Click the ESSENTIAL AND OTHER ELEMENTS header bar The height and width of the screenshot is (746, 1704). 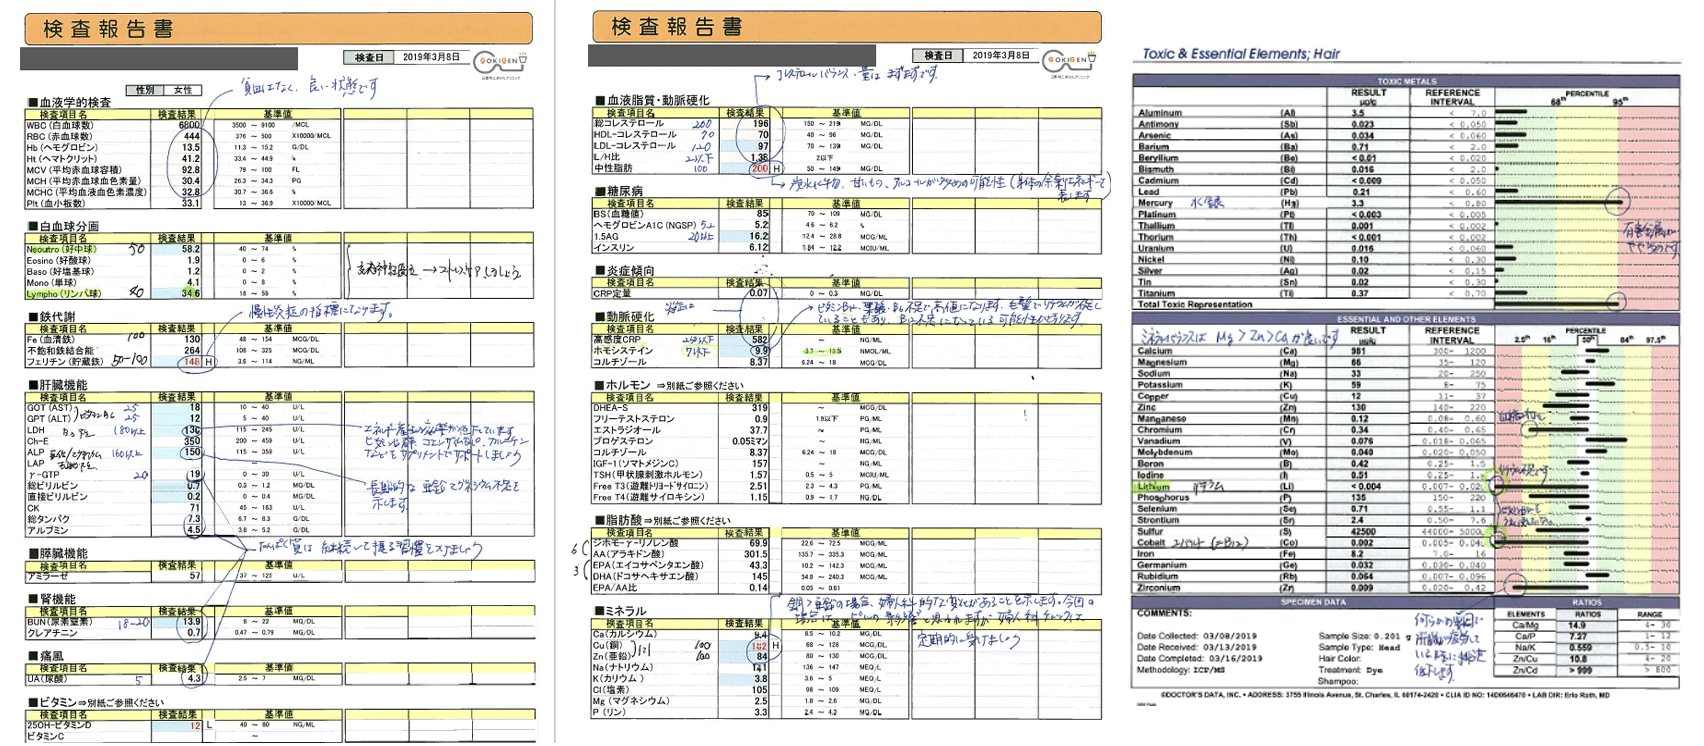click(1406, 319)
